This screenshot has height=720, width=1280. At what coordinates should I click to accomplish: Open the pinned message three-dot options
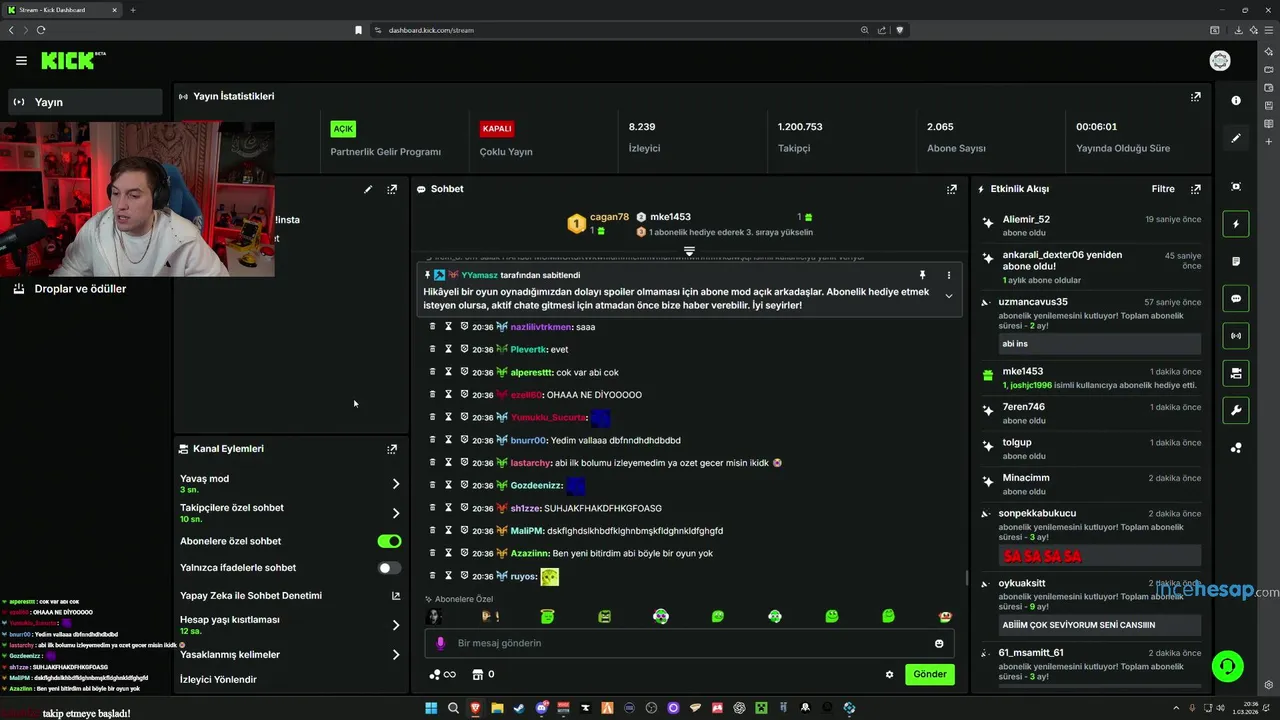click(949, 275)
